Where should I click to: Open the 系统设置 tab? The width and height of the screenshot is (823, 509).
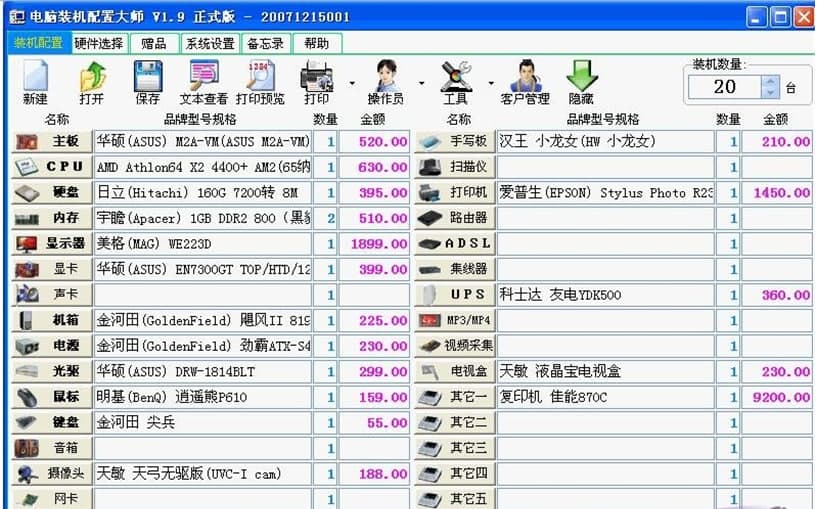[x=210, y=43]
